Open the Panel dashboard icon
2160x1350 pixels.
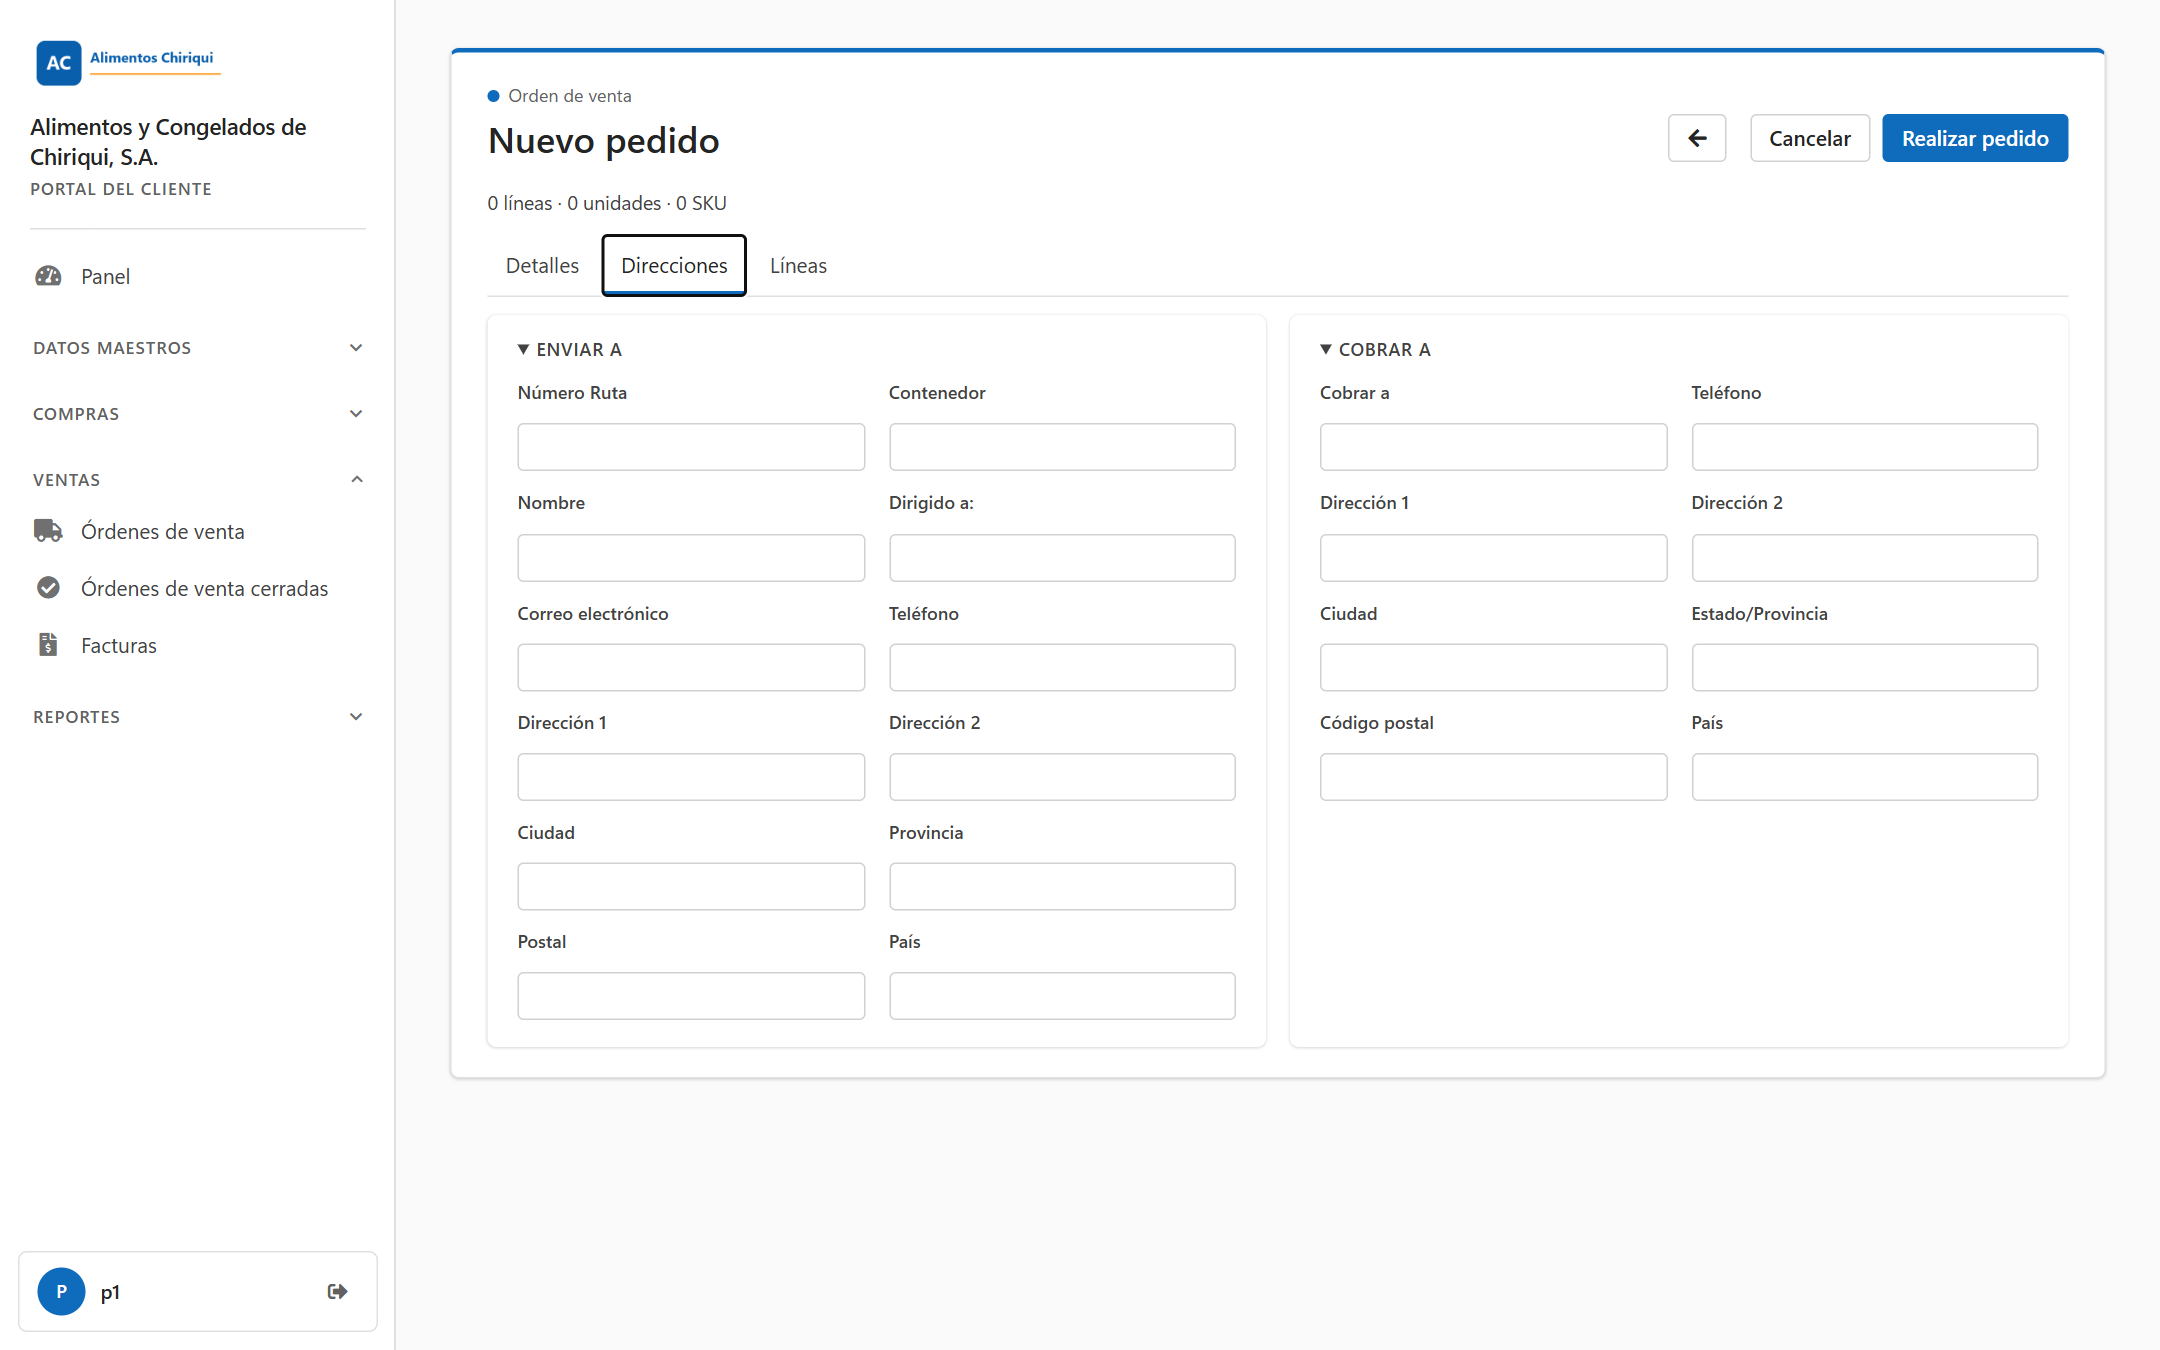point(48,276)
